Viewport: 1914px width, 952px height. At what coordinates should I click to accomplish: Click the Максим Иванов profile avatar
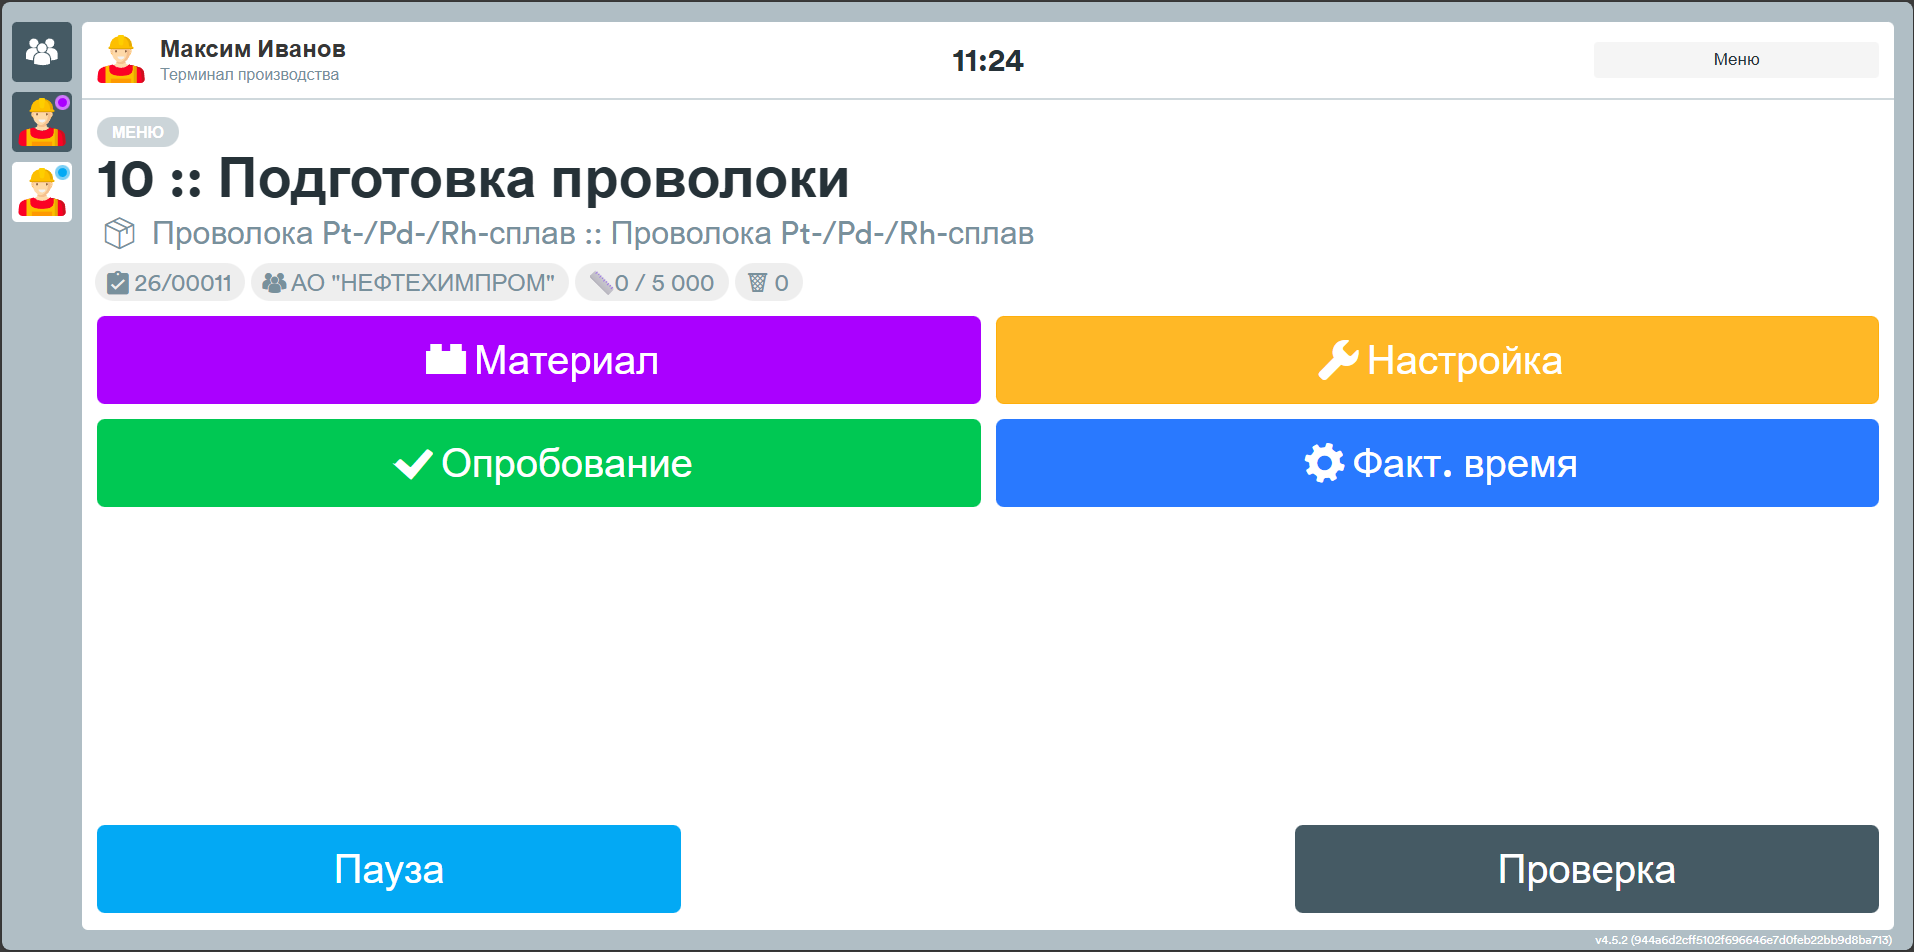pyautogui.click(x=121, y=60)
